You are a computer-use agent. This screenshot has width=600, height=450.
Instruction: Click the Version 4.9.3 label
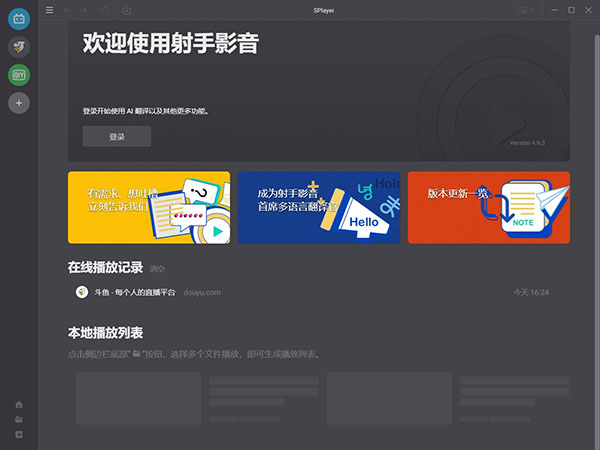point(527,143)
